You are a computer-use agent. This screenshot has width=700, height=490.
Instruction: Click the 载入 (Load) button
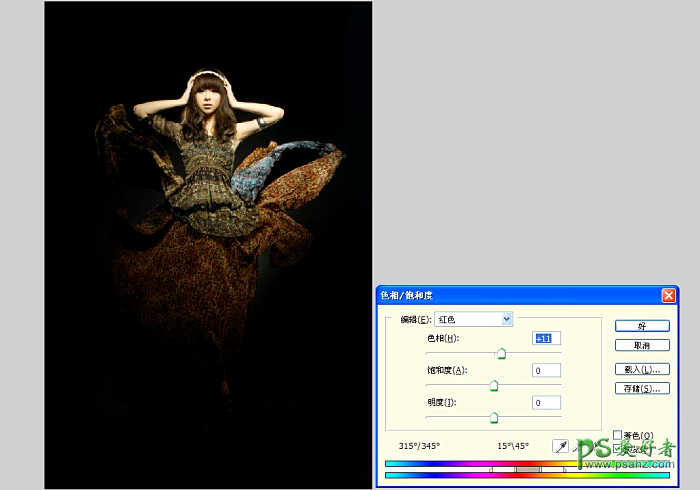(641, 369)
